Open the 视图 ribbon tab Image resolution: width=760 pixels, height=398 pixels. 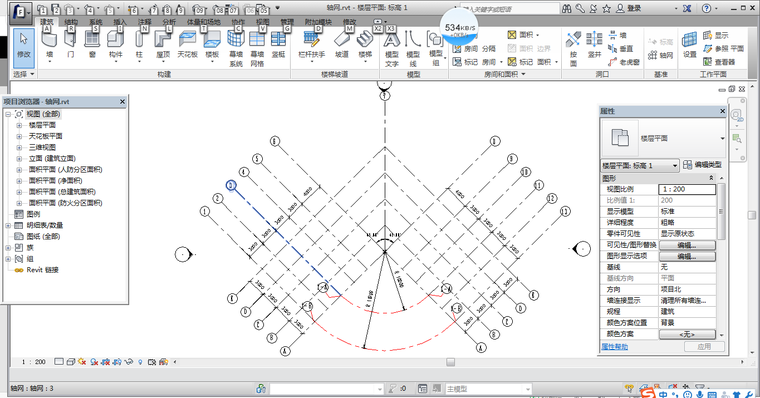coord(263,22)
